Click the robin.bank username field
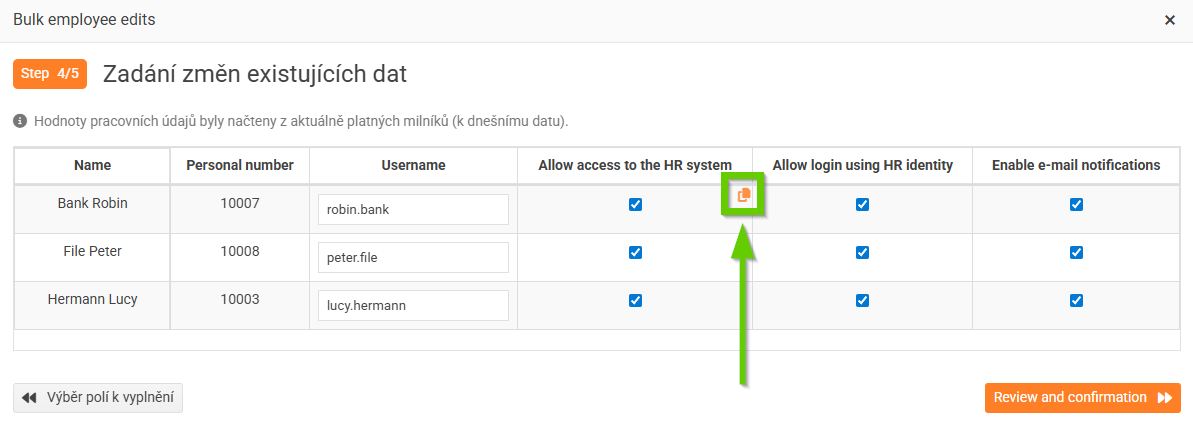The width and height of the screenshot is (1193, 425). (x=413, y=210)
